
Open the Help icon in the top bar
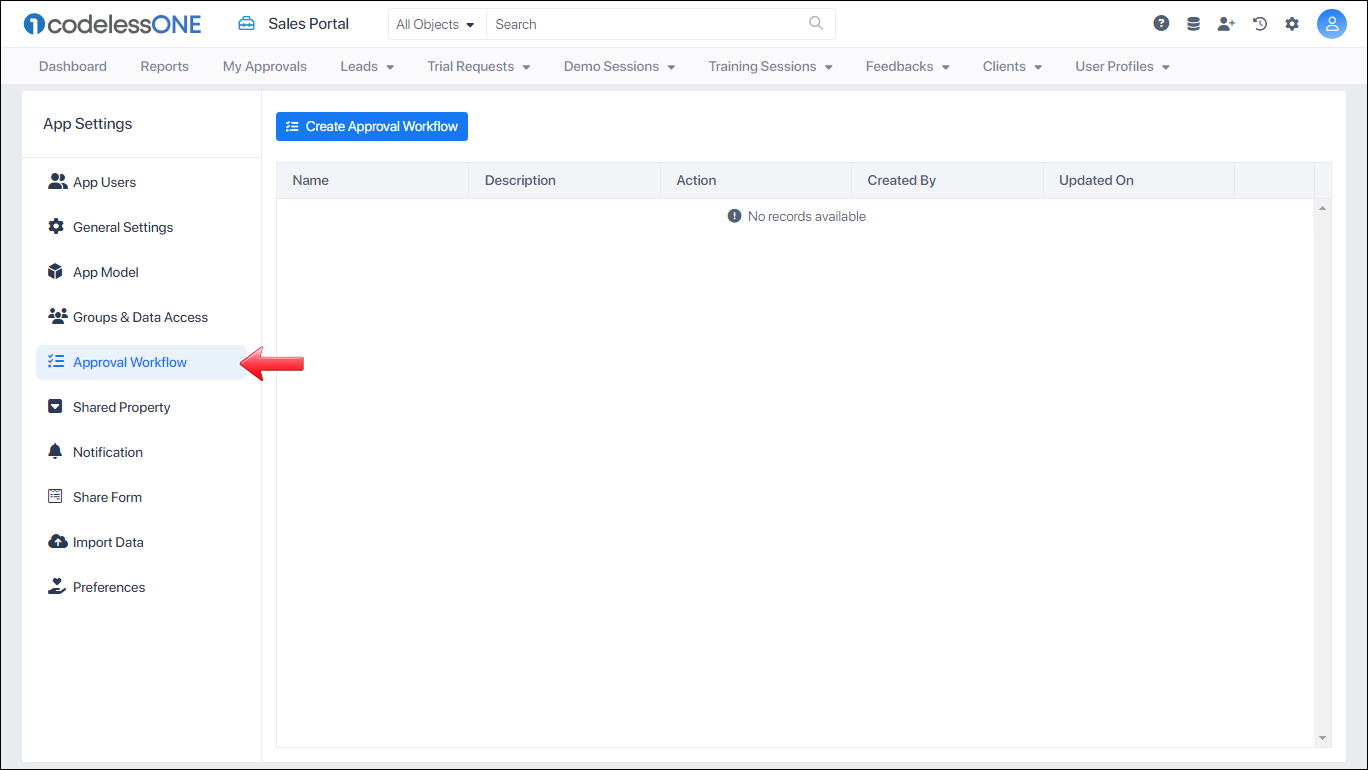coord(1161,22)
